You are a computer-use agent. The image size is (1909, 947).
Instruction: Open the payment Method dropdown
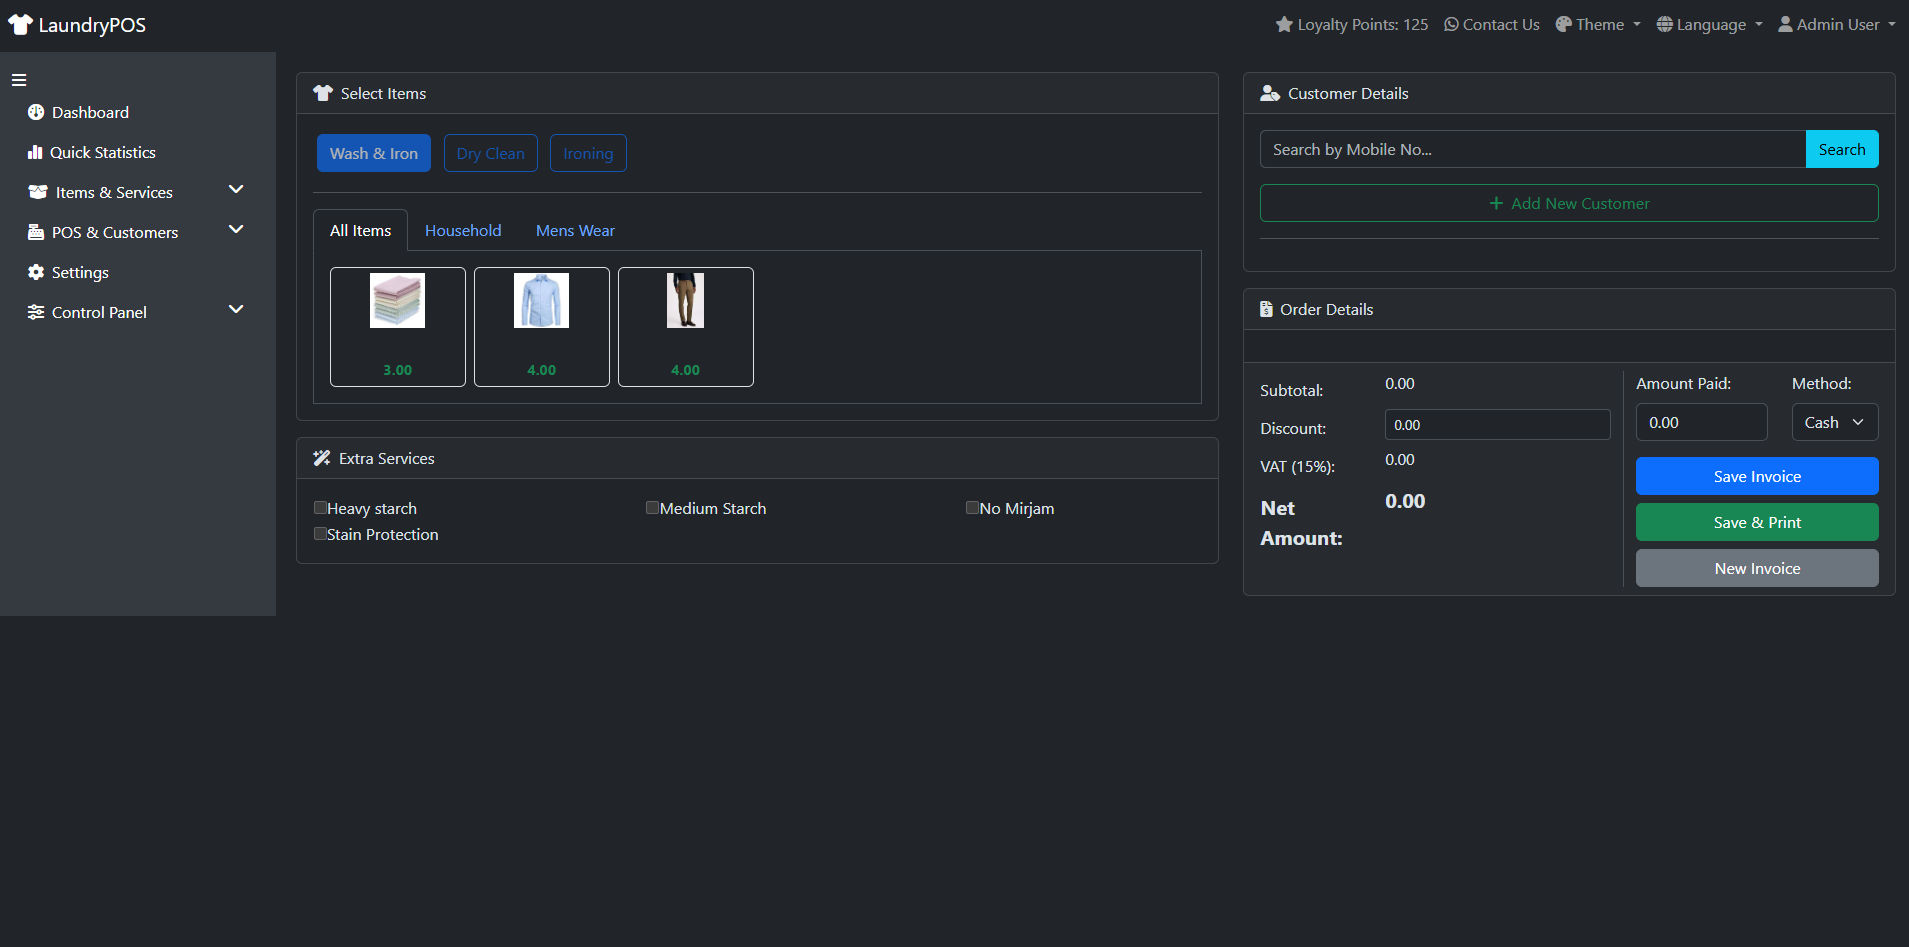click(x=1834, y=422)
